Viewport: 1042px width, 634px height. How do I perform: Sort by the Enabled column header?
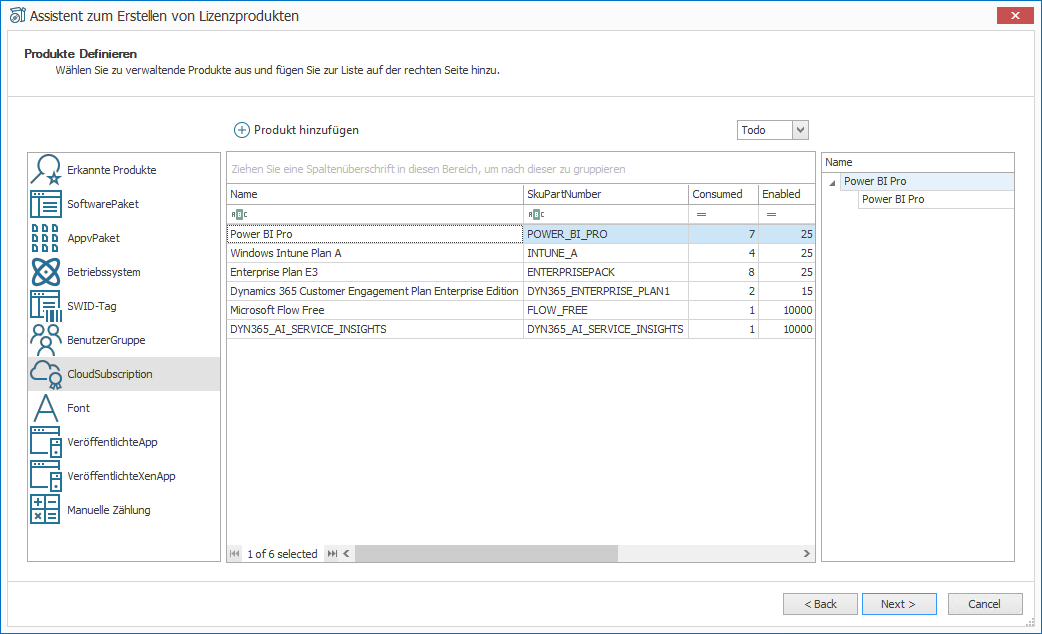(x=787, y=194)
